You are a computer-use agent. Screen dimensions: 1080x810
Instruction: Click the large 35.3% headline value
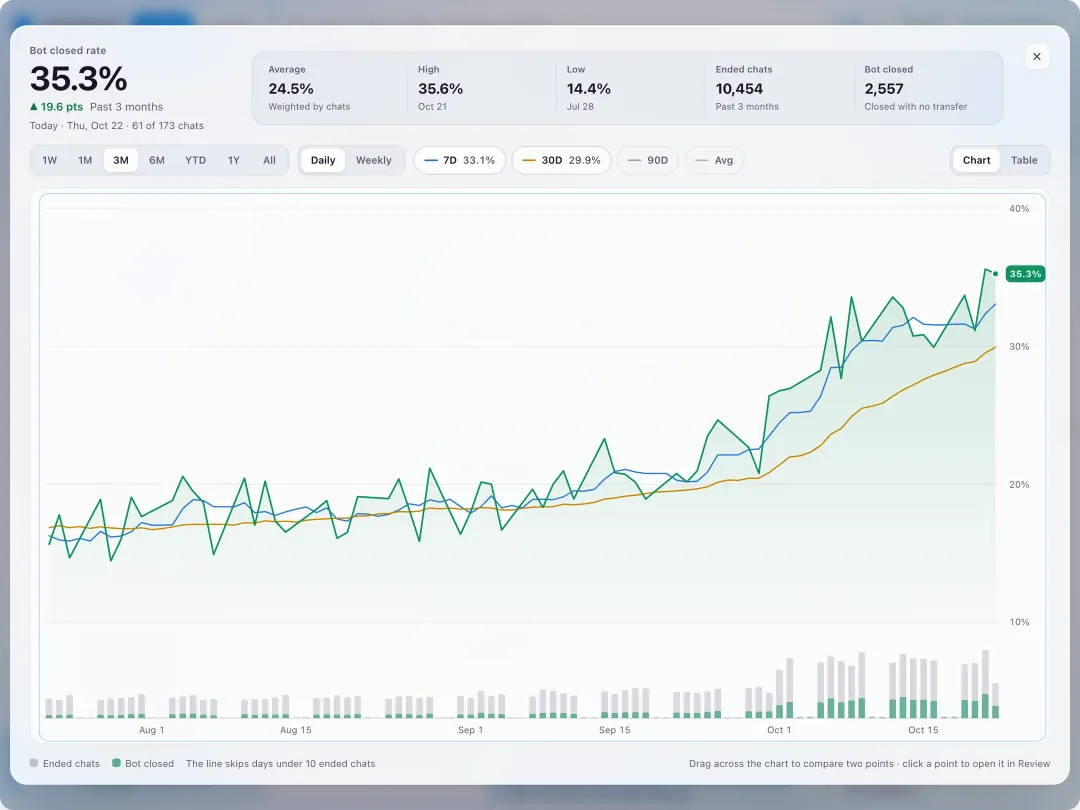[79, 79]
